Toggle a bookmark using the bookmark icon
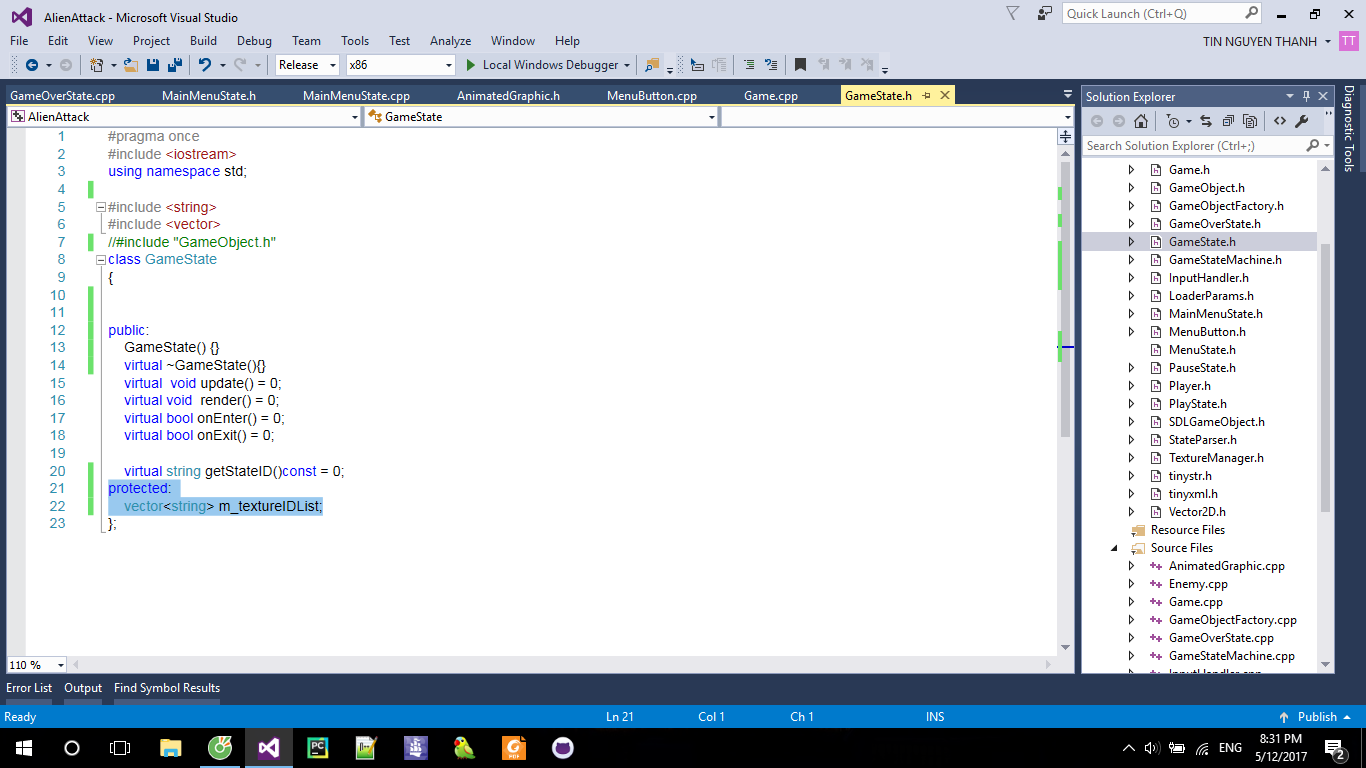1366x768 pixels. click(800, 65)
